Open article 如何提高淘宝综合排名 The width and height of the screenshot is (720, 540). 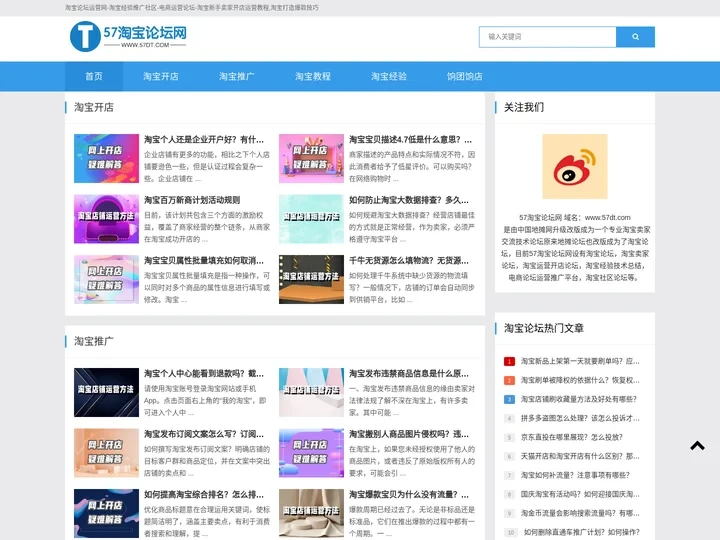tap(204, 495)
